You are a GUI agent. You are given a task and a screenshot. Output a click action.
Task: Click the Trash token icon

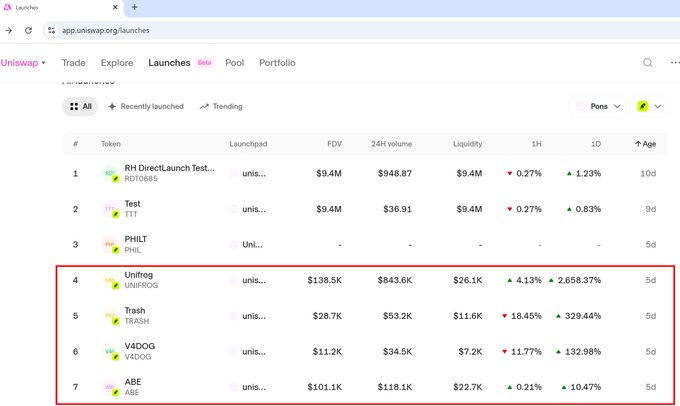[x=110, y=316]
